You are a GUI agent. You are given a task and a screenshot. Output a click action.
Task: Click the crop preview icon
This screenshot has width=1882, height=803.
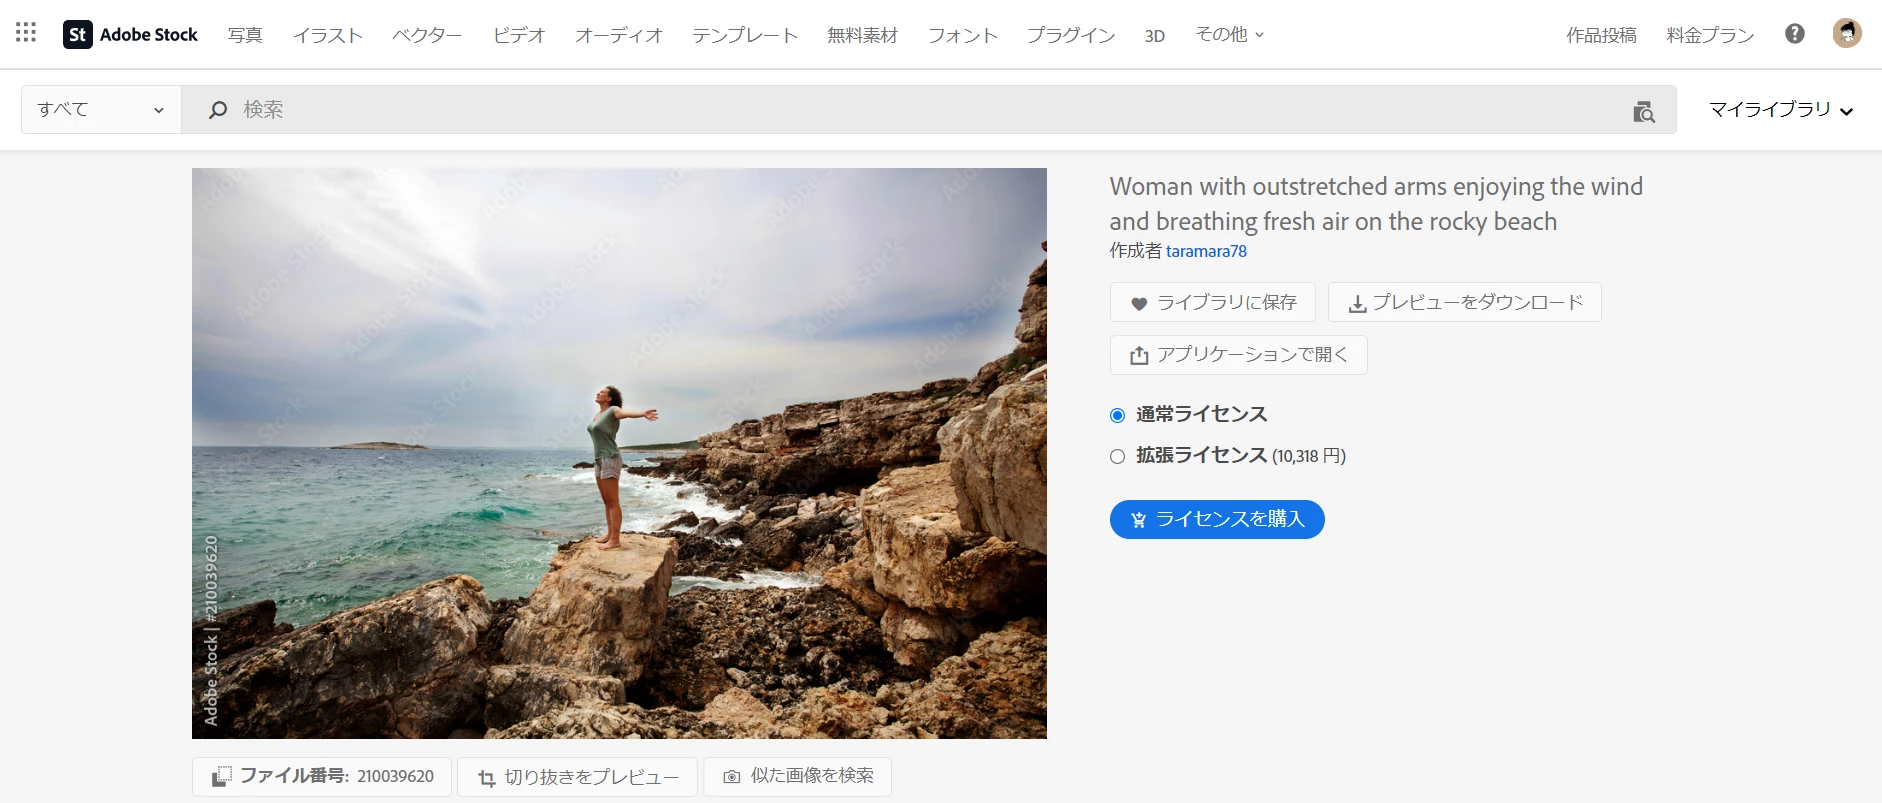tap(487, 778)
